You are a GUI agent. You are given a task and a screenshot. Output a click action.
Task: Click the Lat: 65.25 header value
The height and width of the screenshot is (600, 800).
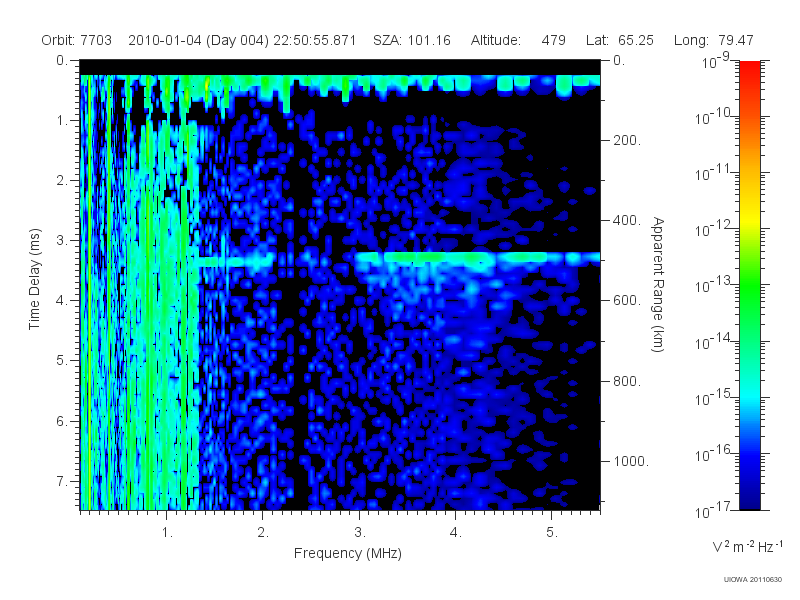coord(620,40)
